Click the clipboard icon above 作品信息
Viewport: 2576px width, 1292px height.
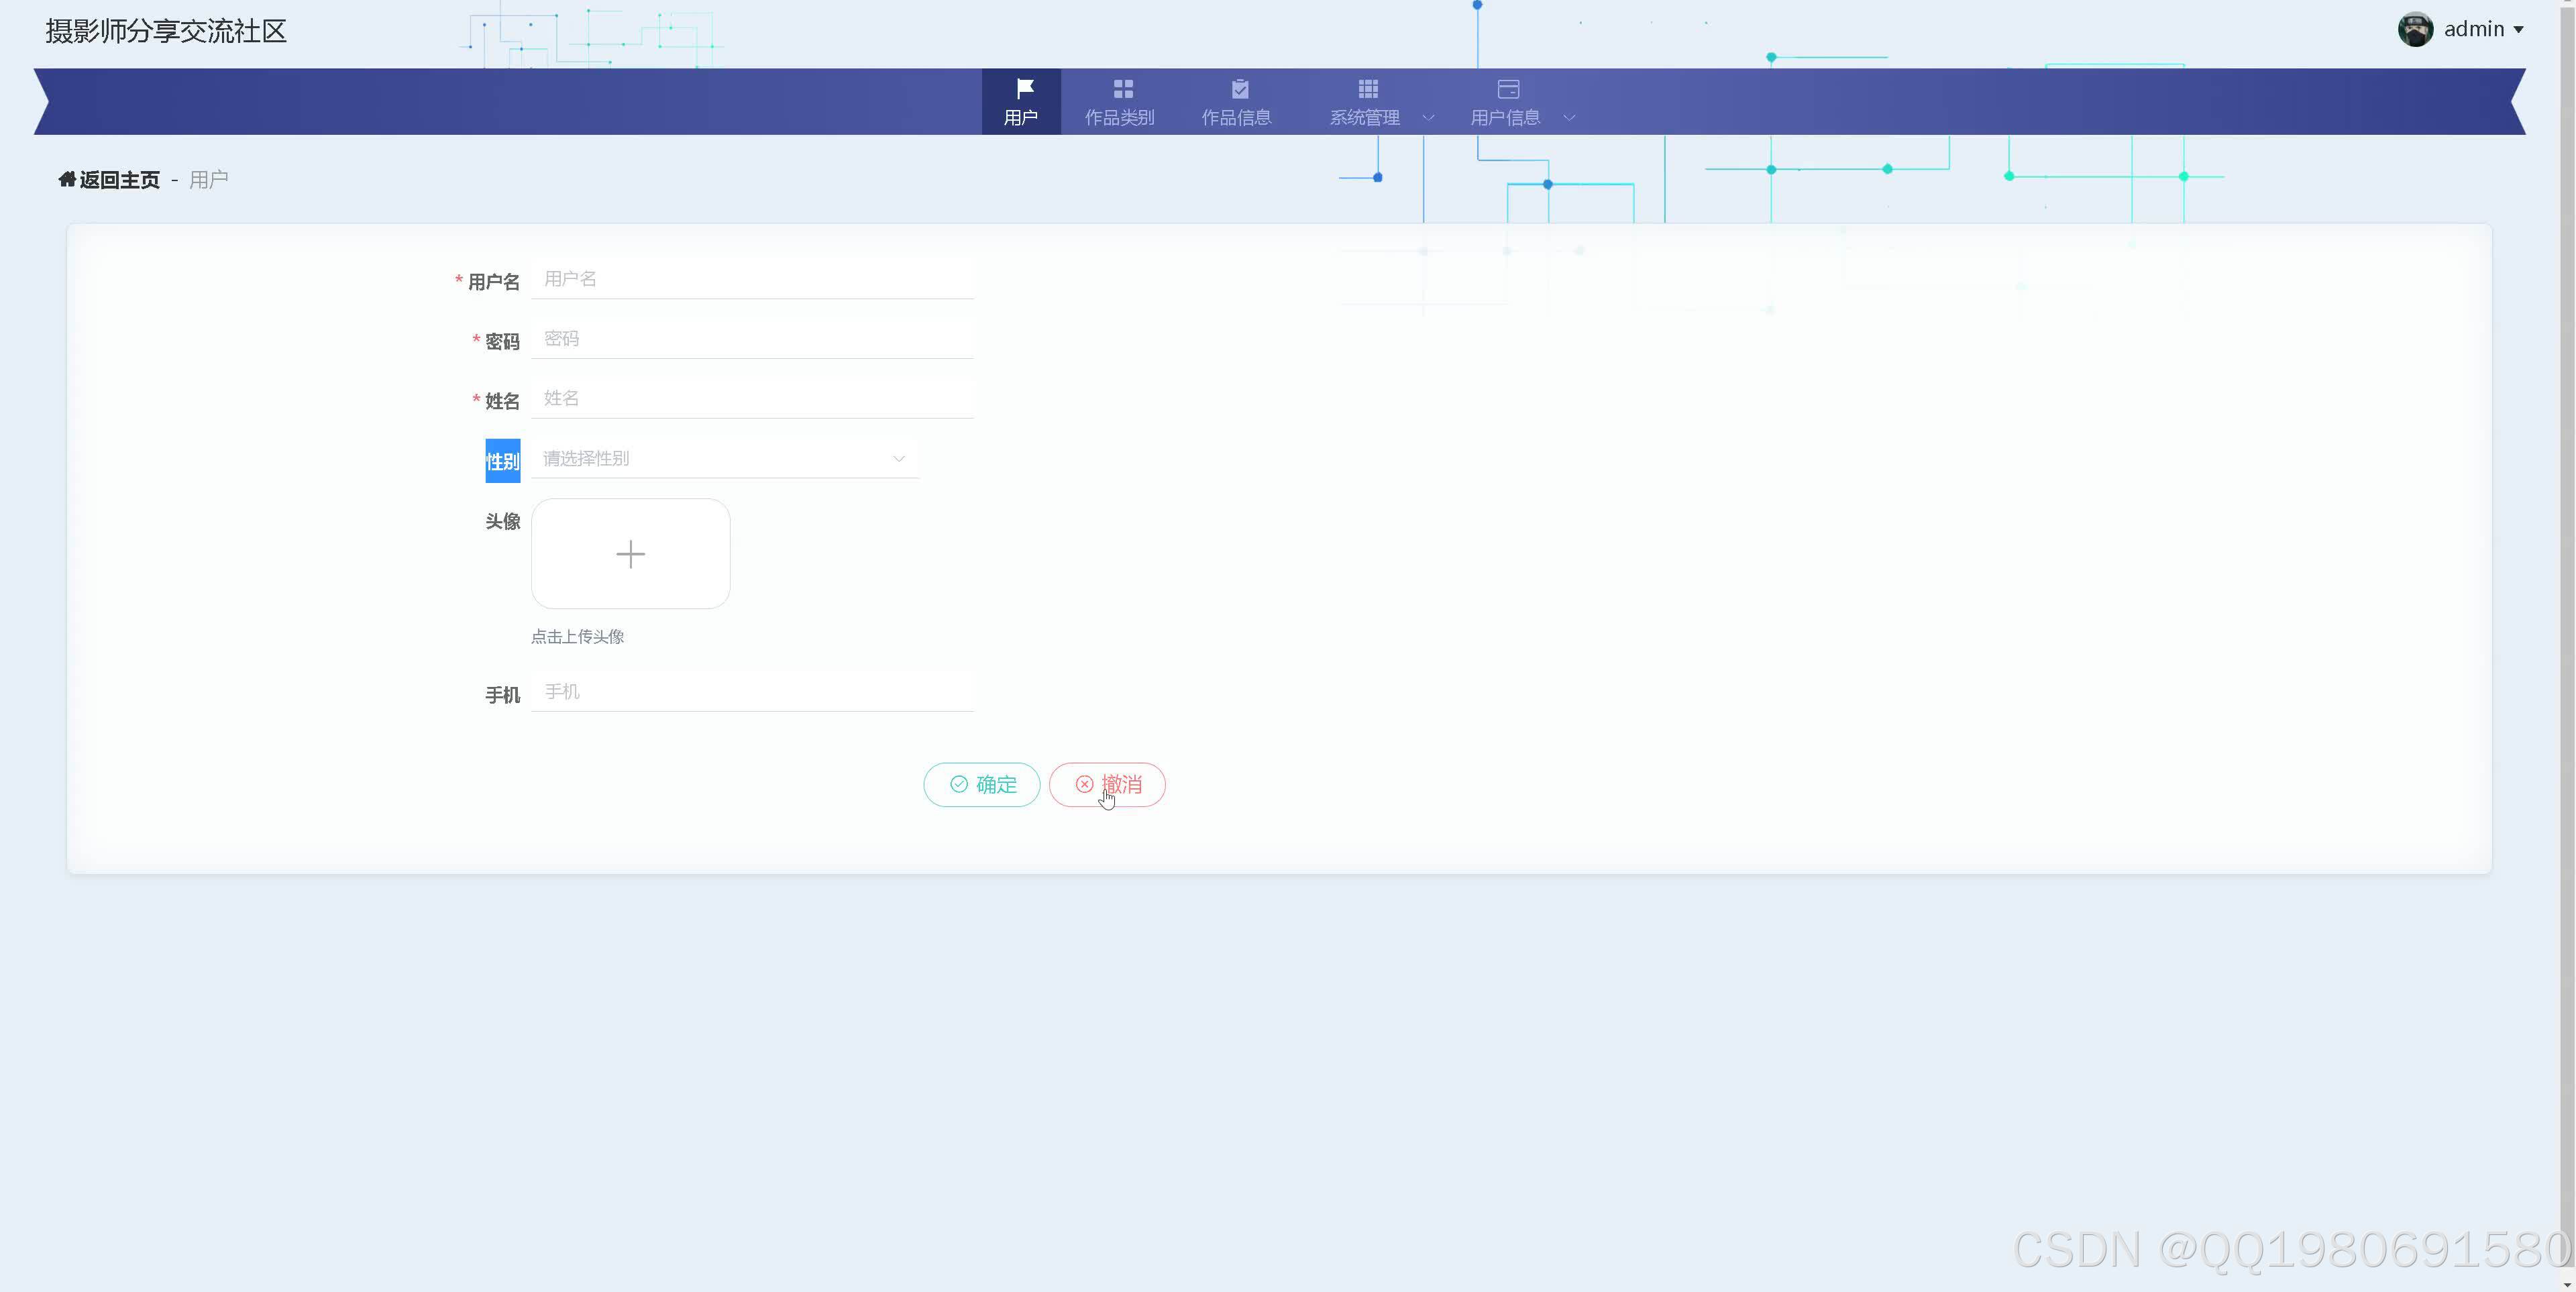(1239, 88)
